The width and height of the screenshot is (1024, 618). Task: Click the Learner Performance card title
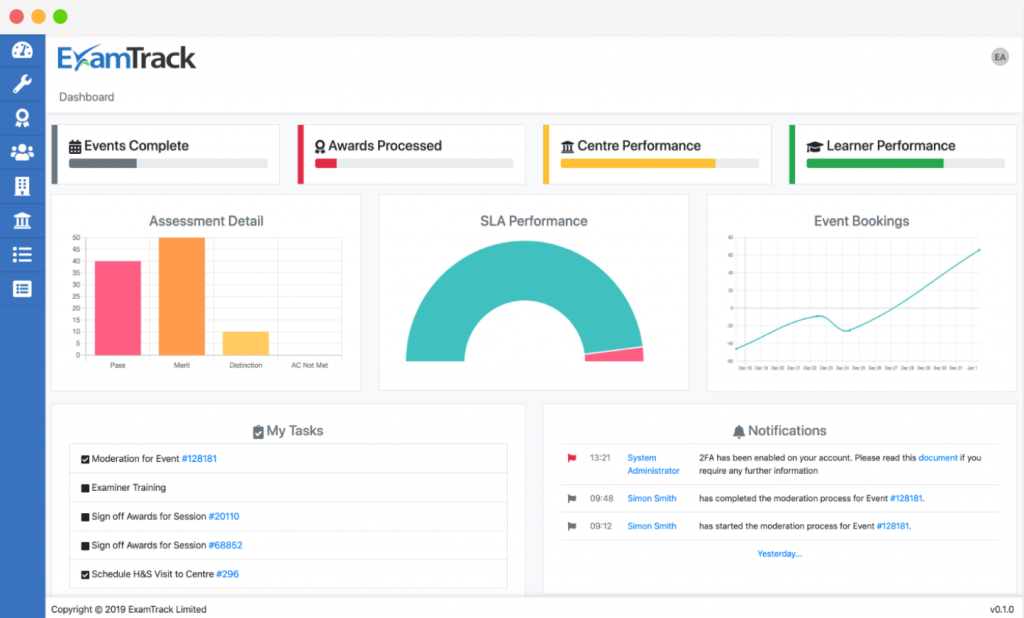point(891,146)
